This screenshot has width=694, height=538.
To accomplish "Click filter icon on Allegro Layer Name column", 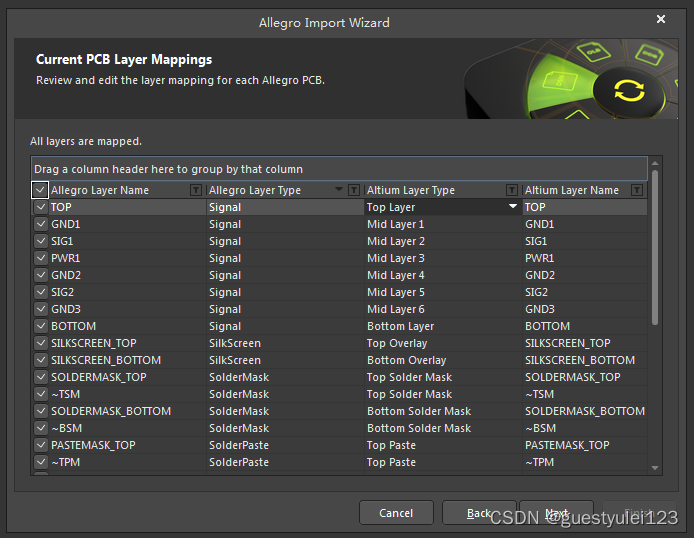I will (x=196, y=190).
